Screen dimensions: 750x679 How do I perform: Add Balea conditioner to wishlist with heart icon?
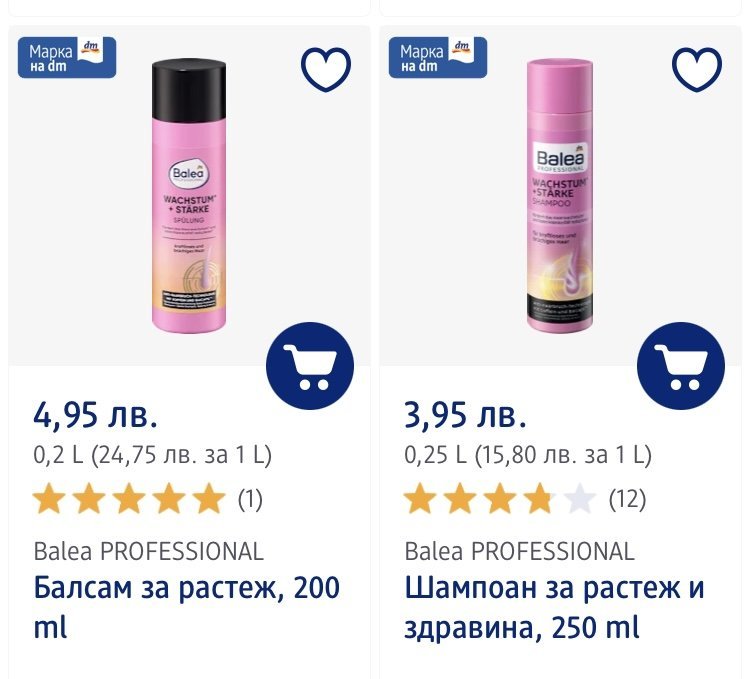[326, 69]
